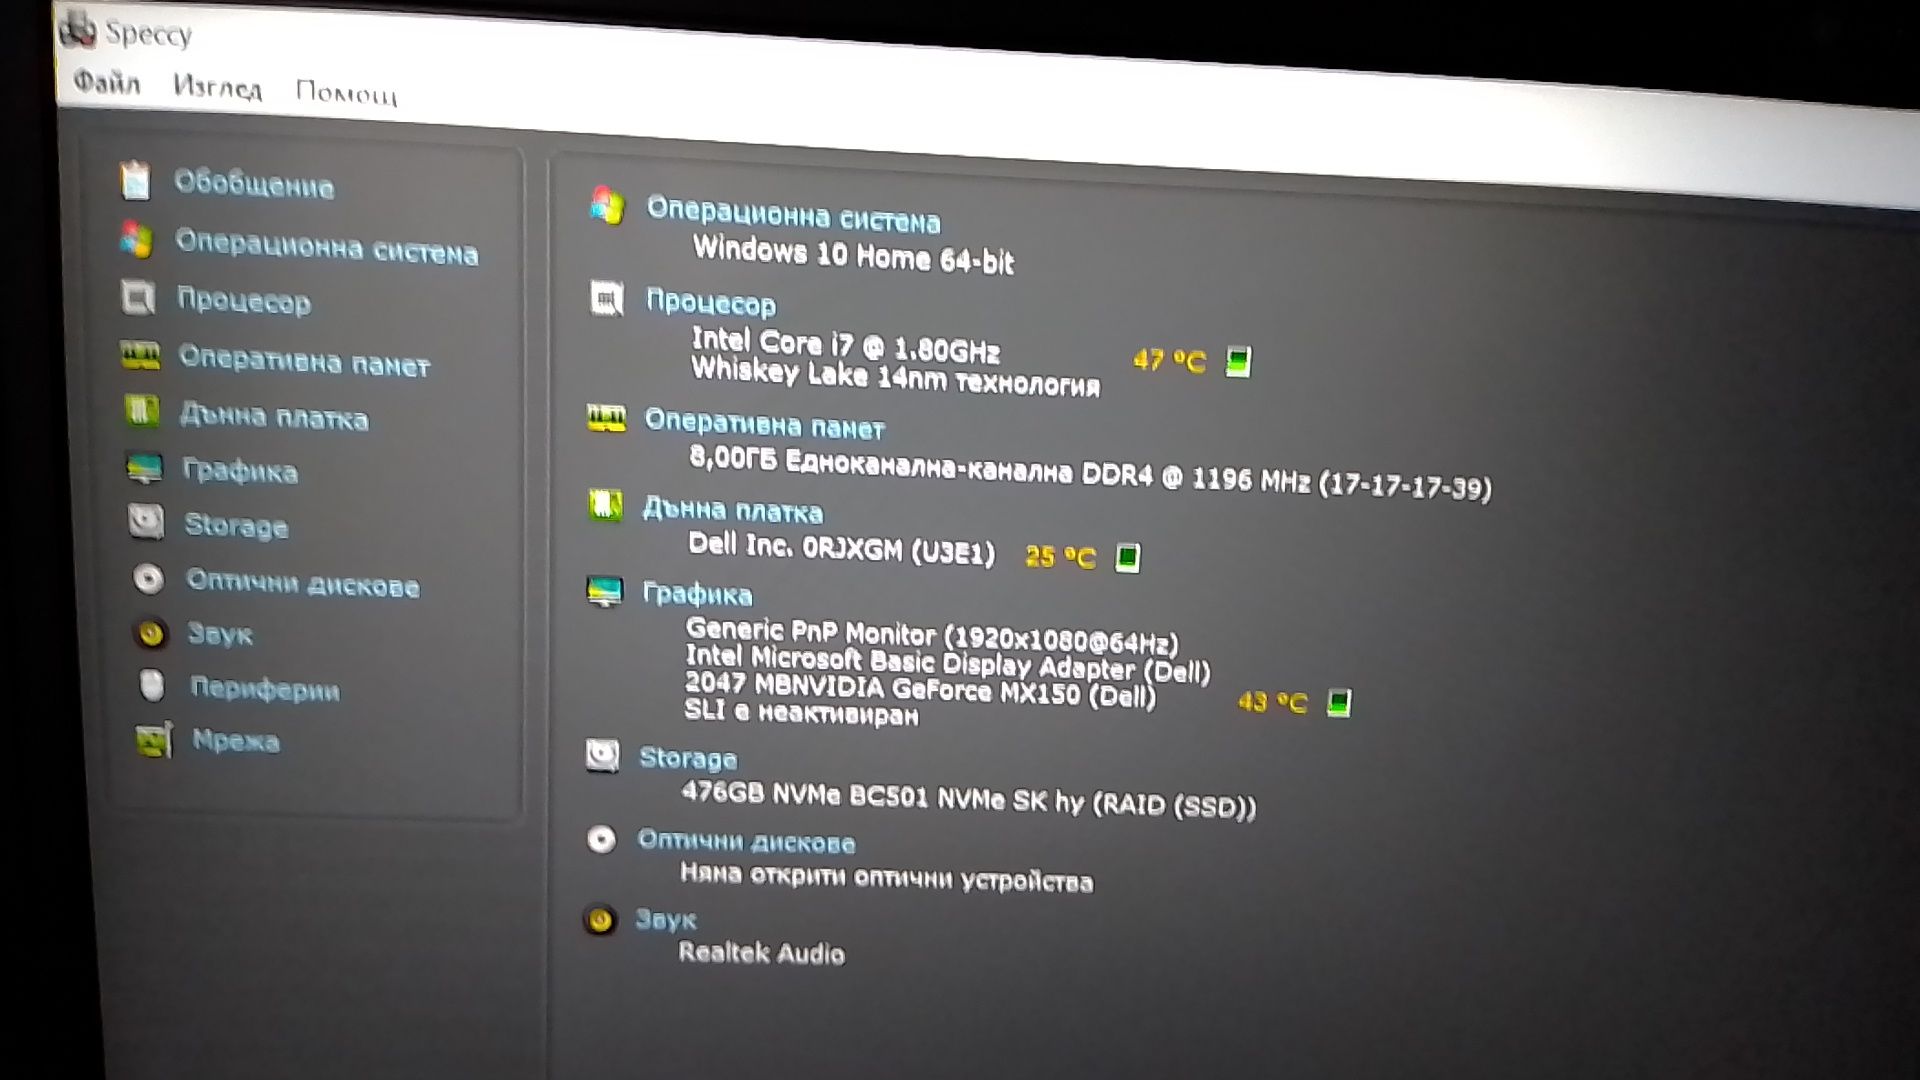Click the GPU temperature icon beside 43 °C
This screenshot has height=1080, width=1920.
(1339, 703)
